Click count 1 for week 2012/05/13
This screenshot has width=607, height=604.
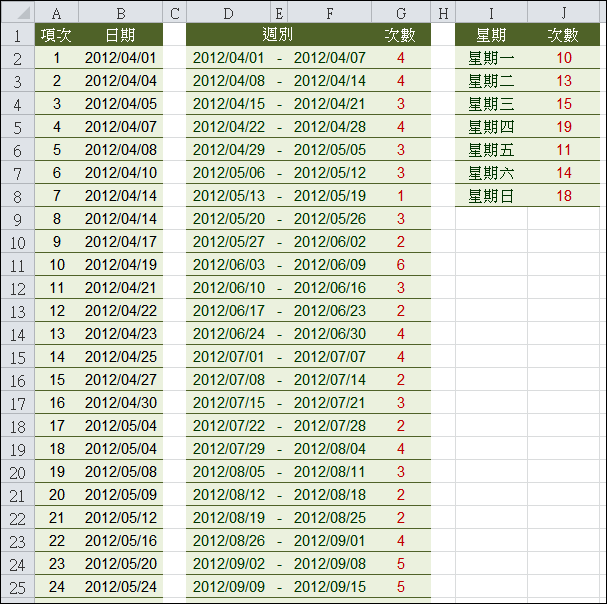[401, 196]
